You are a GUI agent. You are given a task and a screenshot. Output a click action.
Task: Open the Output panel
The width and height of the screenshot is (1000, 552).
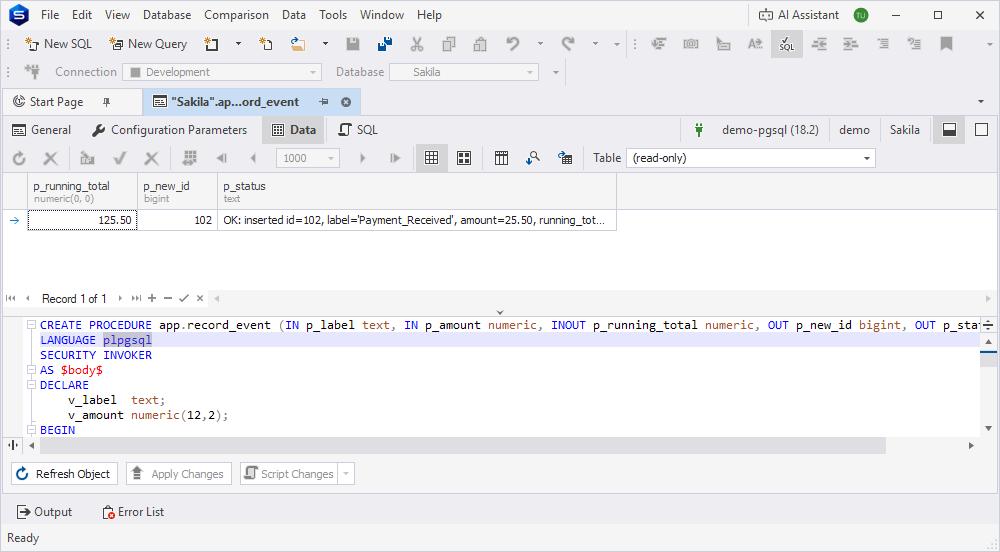45,512
